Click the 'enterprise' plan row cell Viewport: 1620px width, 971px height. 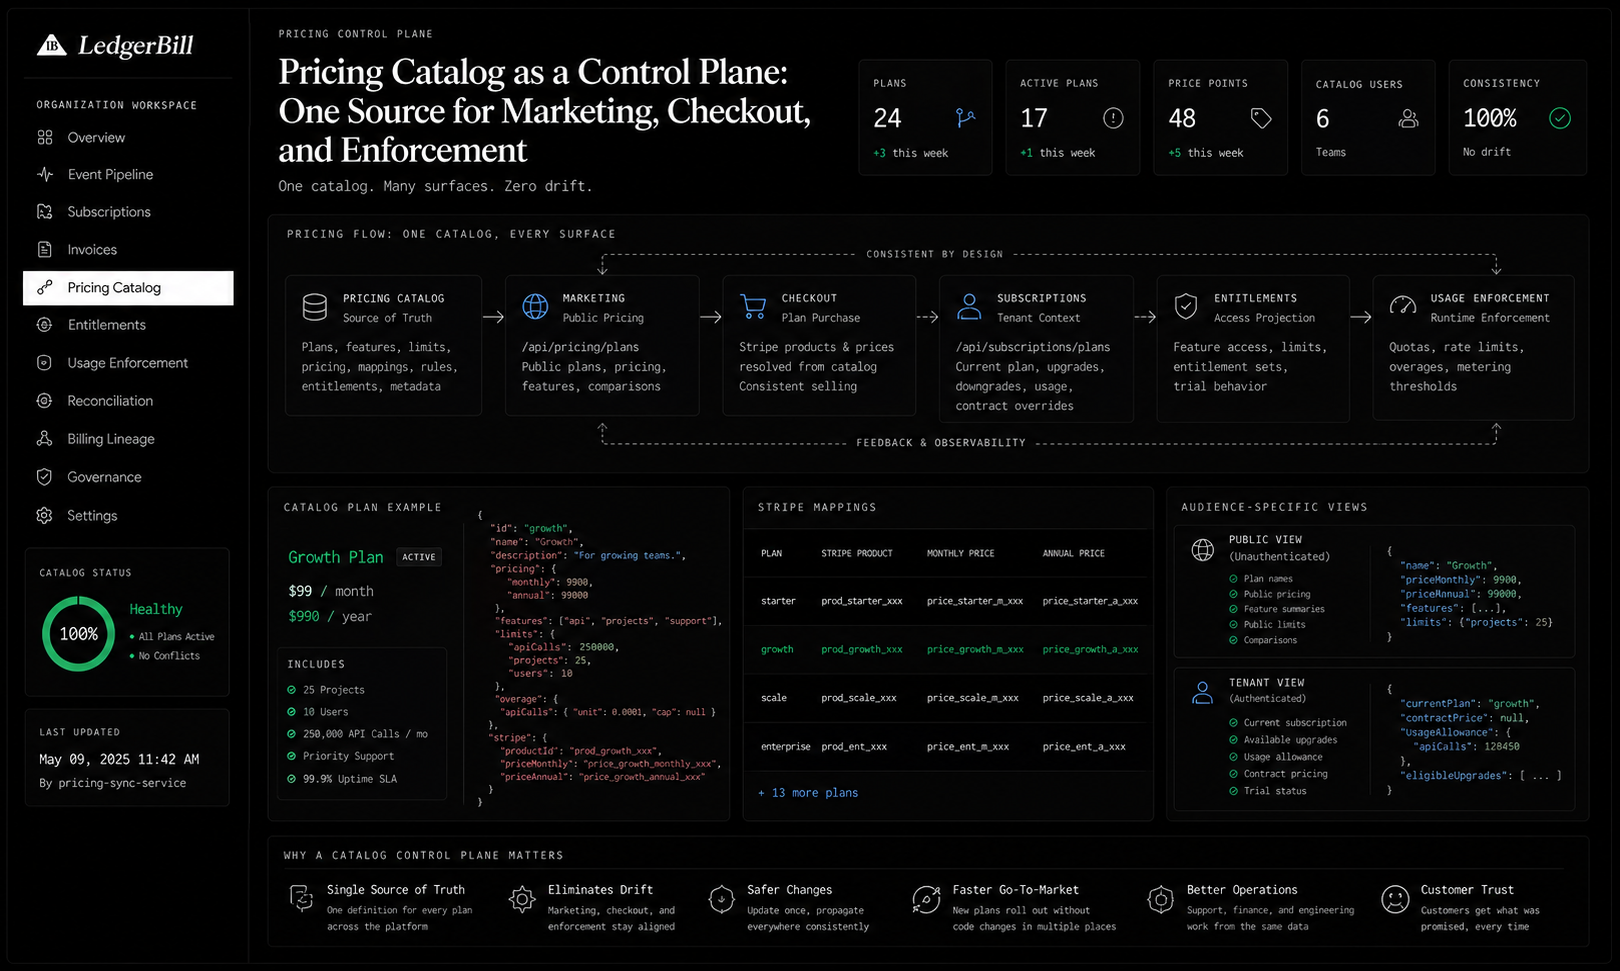click(786, 746)
